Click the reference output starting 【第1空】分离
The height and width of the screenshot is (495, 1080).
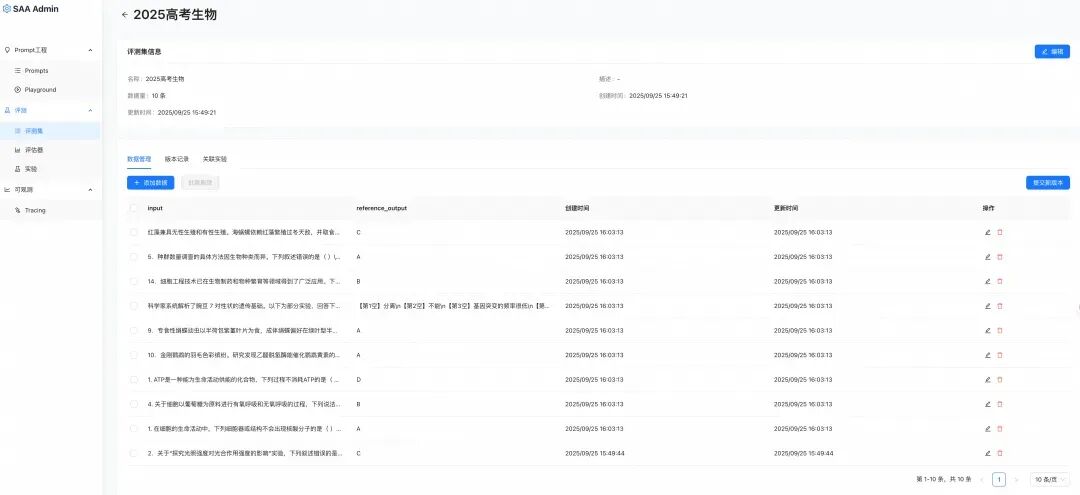(x=453, y=306)
